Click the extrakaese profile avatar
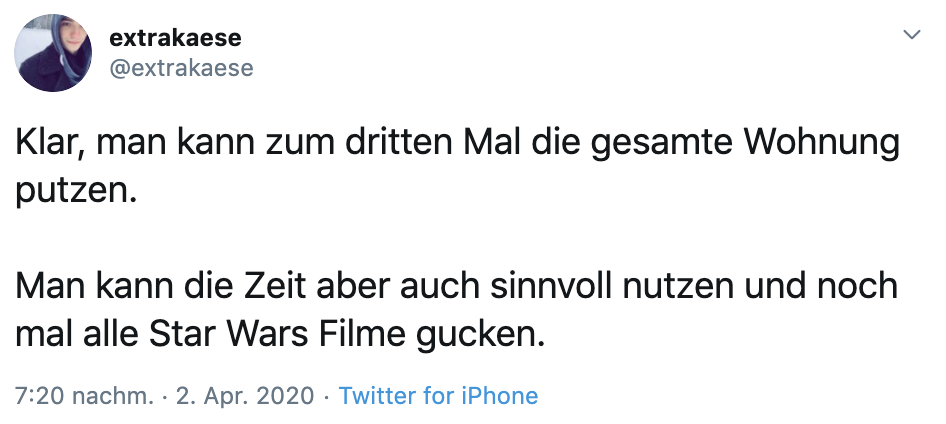This screenshot has width=946, height=424. 55,53
